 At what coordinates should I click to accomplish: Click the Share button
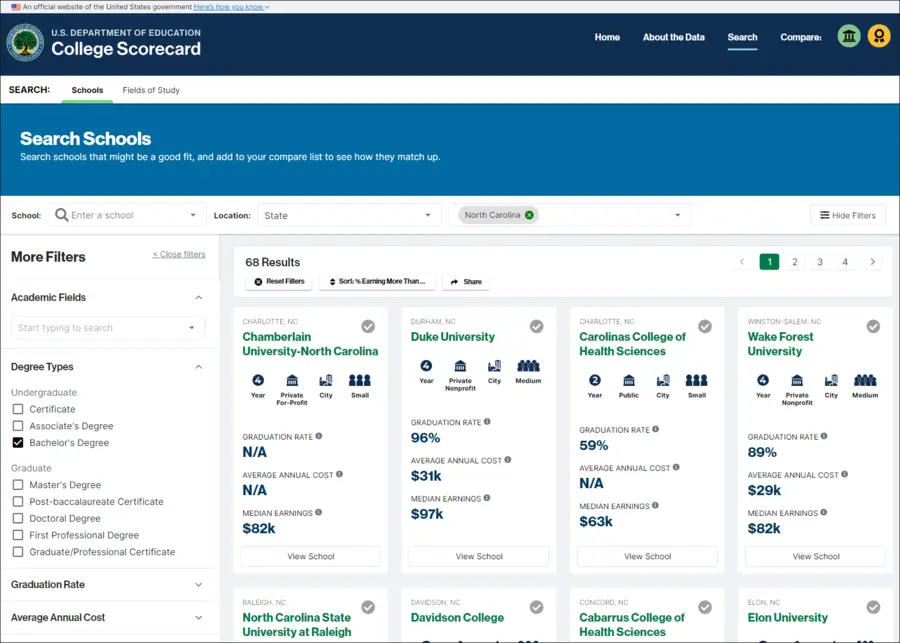pos(465,281)
